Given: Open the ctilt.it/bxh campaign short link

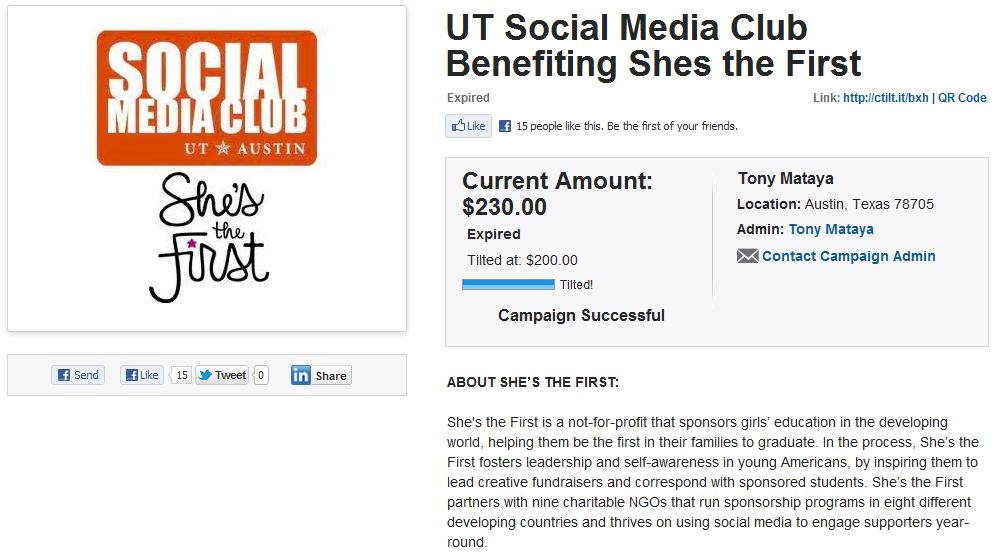Looking at the screenshot, I should (x=885, y=98).
